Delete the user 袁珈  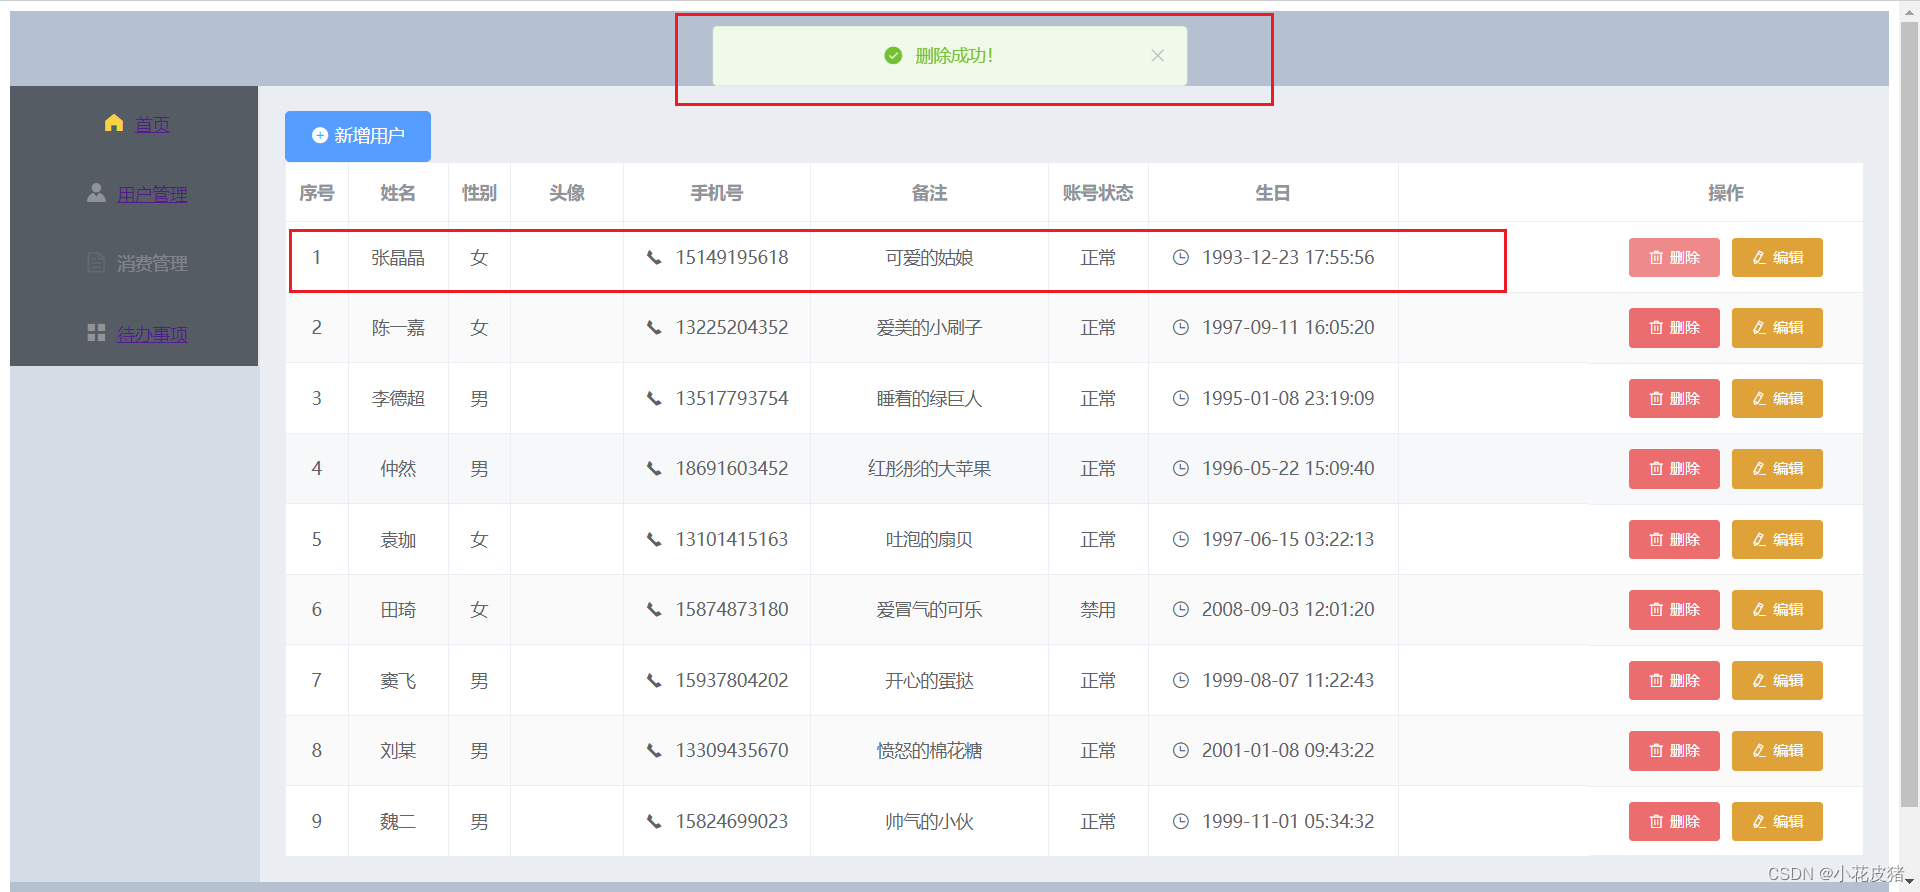coord(1674,540)
